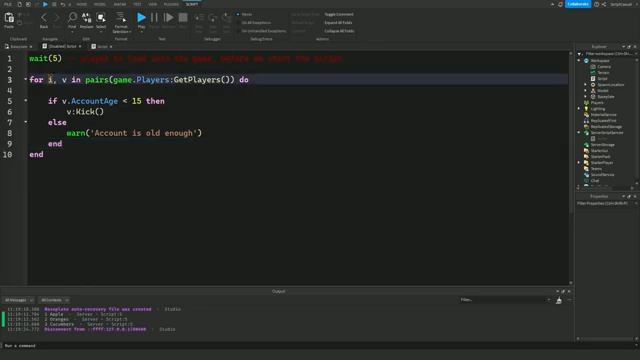
Task: Collapse the if-block fold on line 5
Action: click(x=25, y=100)
